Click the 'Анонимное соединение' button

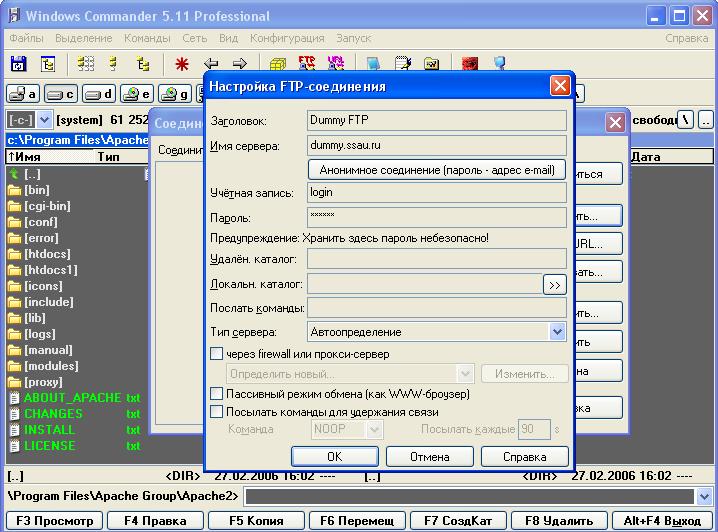(437, 170)
